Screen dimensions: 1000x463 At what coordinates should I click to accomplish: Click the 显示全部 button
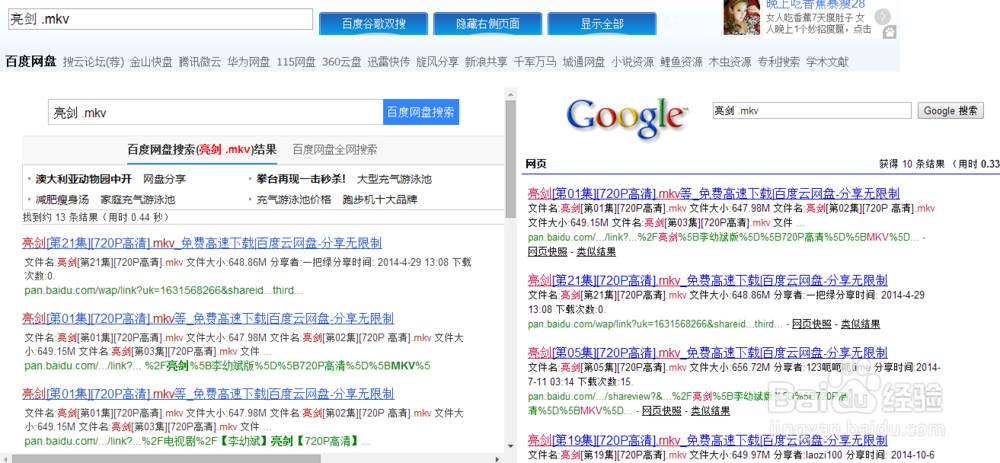[x=601, y=24]
